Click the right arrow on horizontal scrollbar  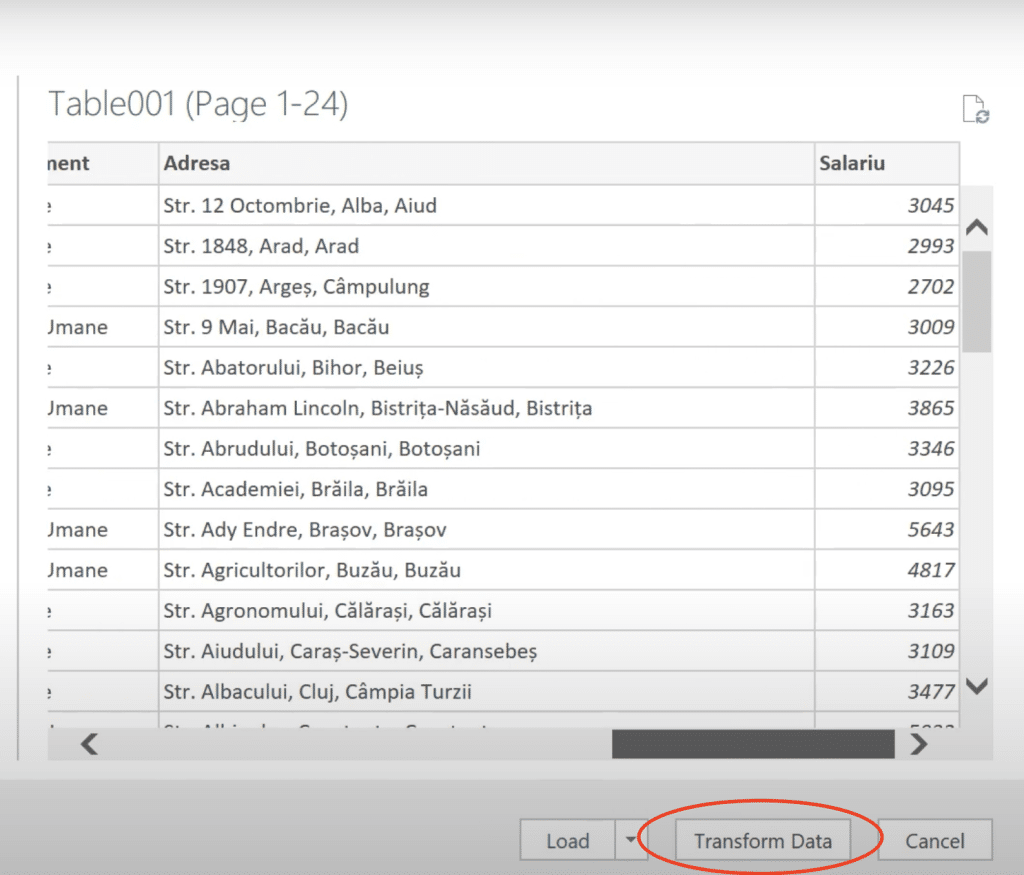pos(919,744)
